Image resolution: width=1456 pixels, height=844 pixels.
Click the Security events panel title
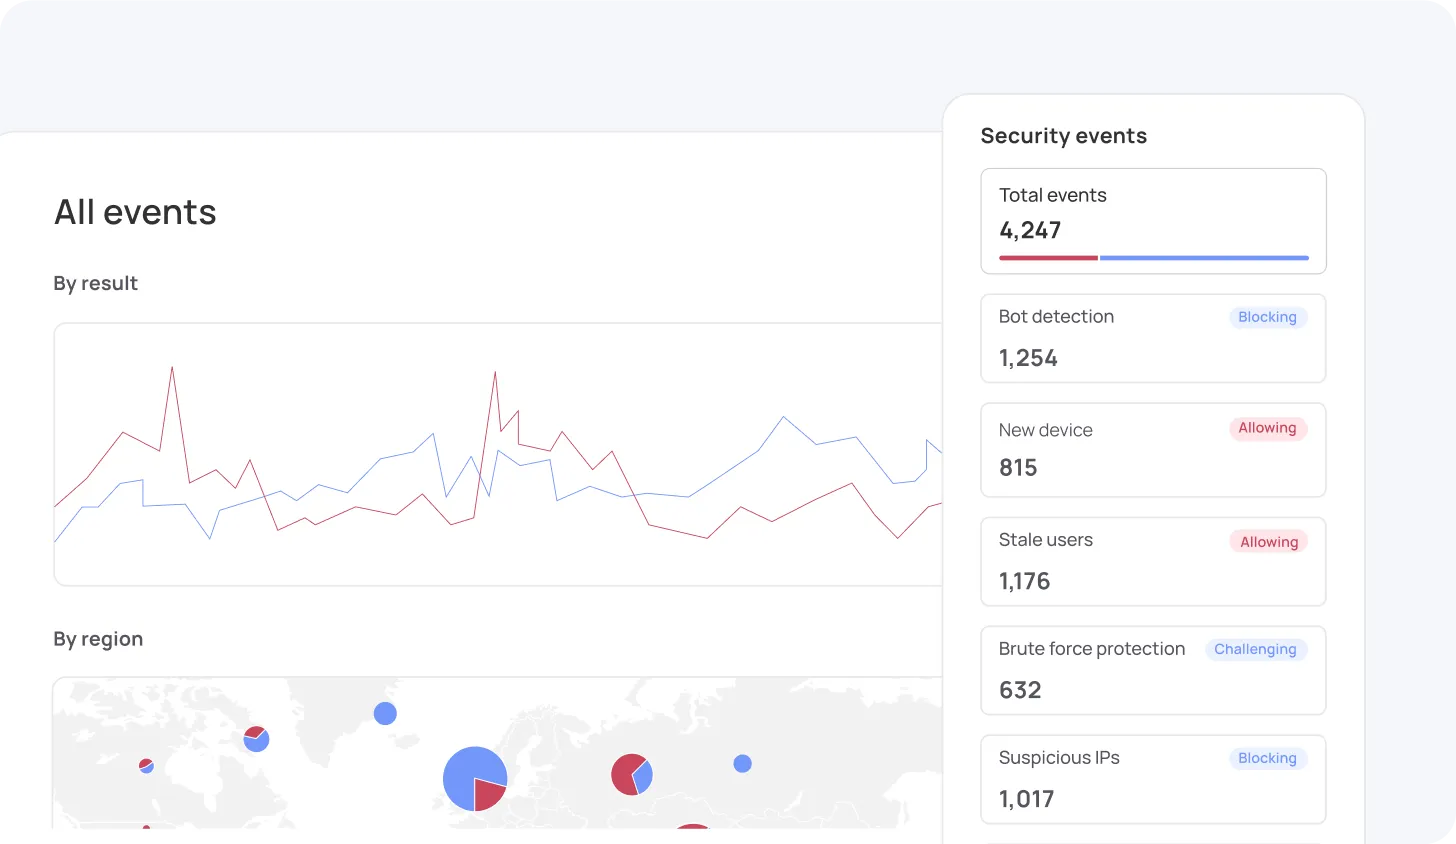click(x=1063, y=136)
